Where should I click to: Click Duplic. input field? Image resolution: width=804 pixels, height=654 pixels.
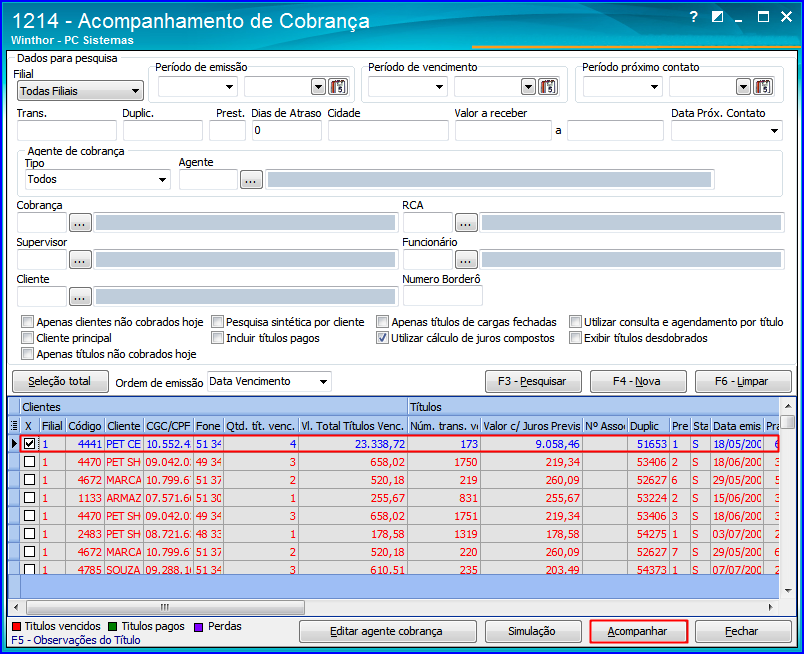click(163, 131)
